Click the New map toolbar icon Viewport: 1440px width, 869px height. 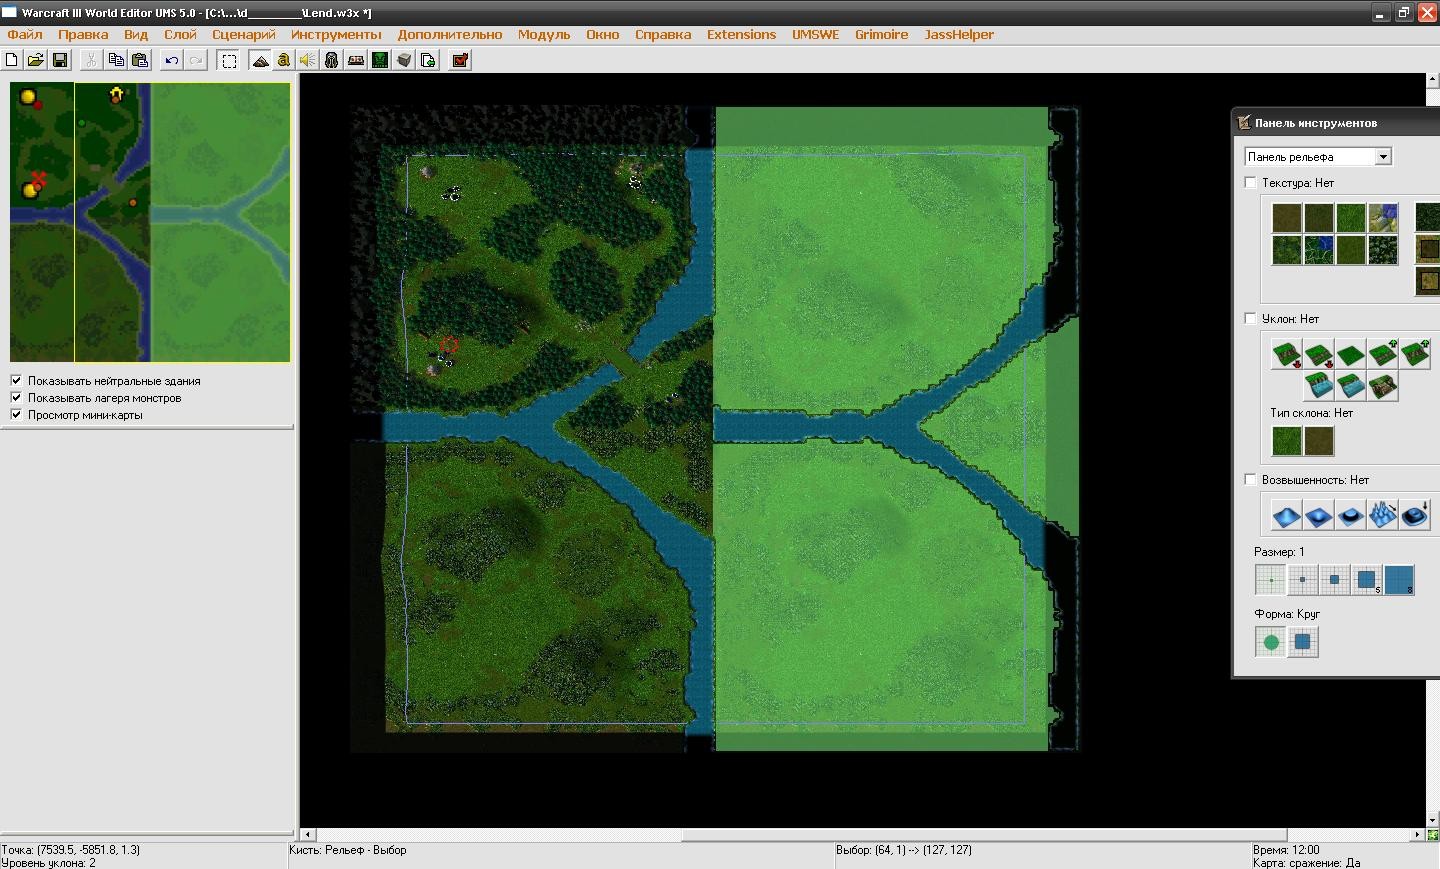(x=12, y=60)
